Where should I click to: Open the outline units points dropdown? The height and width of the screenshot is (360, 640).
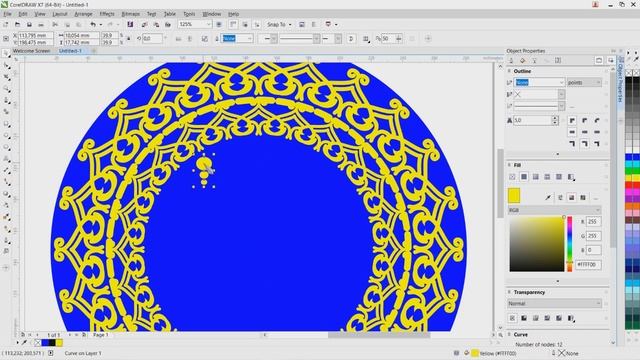coord(584,82)
